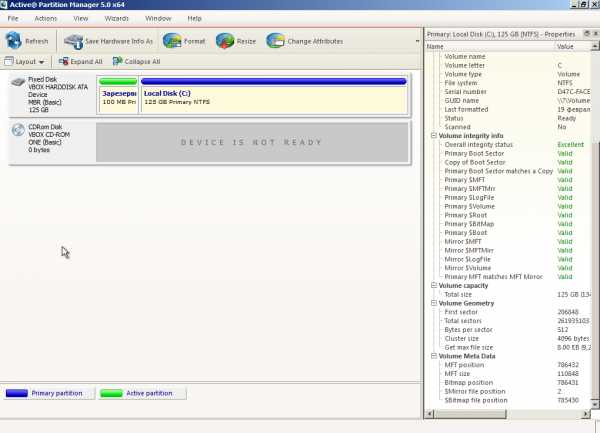The width and height of the screenshot is (600, 433).
Task: Click the Change Attributes icon
Action: click(x=276, y=41)
